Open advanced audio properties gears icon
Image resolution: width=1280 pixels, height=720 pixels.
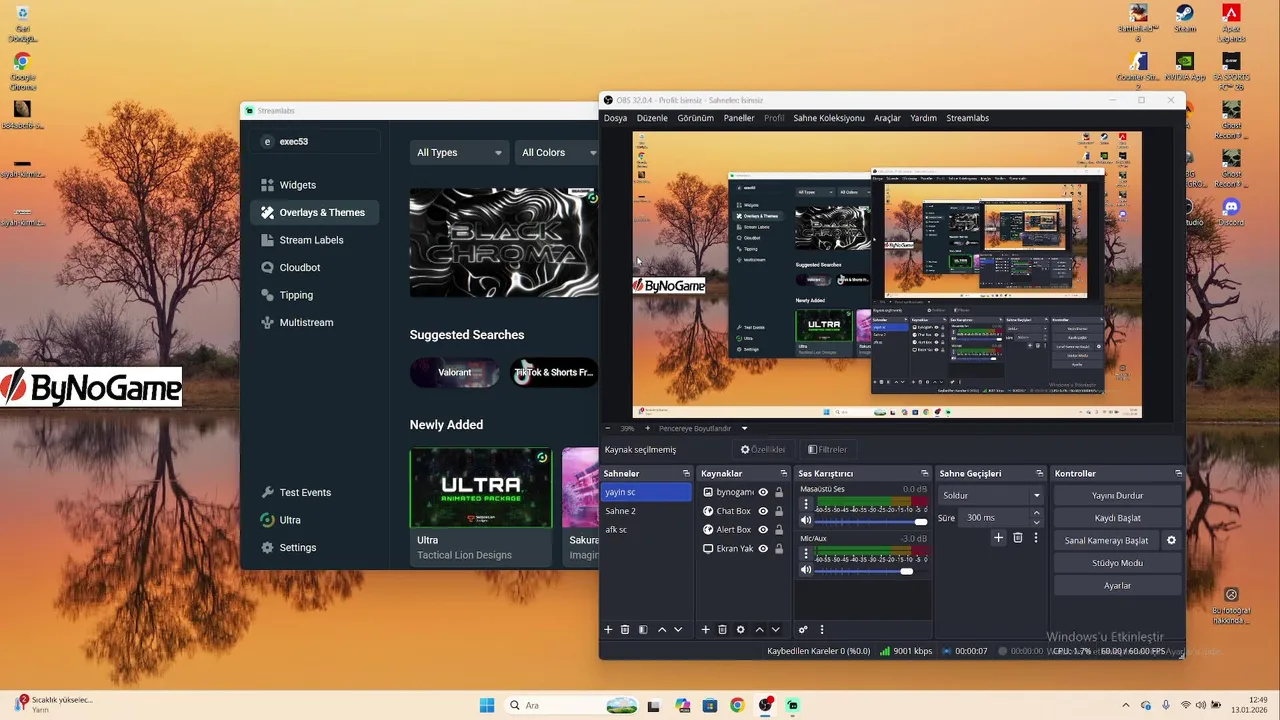802,630
